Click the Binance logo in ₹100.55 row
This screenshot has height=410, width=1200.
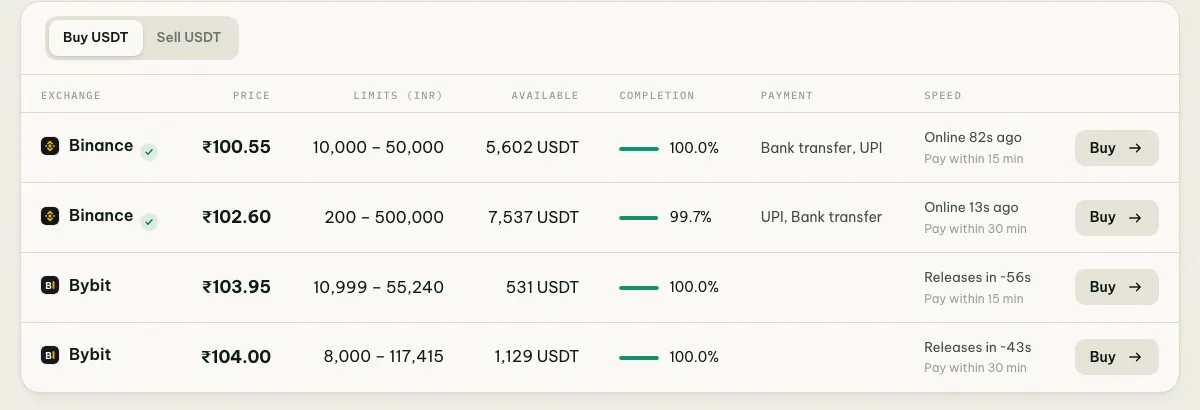50,146
